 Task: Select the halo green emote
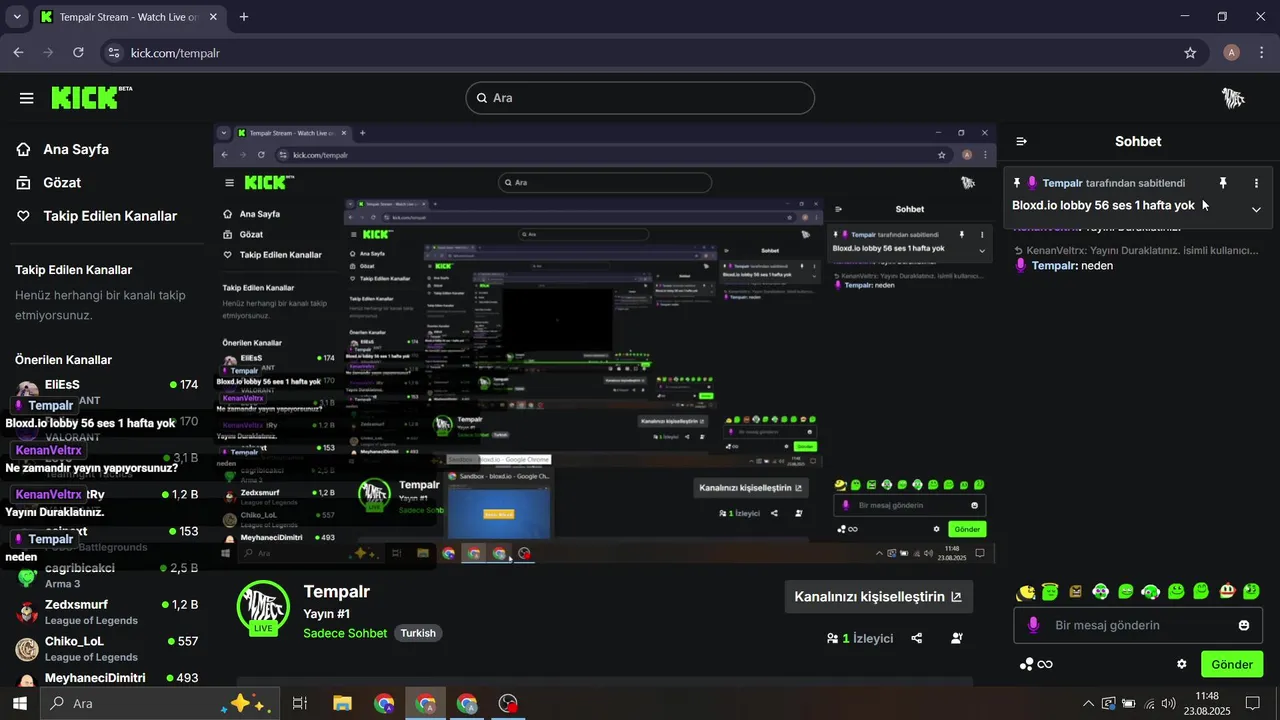(x=1050, y=592)
